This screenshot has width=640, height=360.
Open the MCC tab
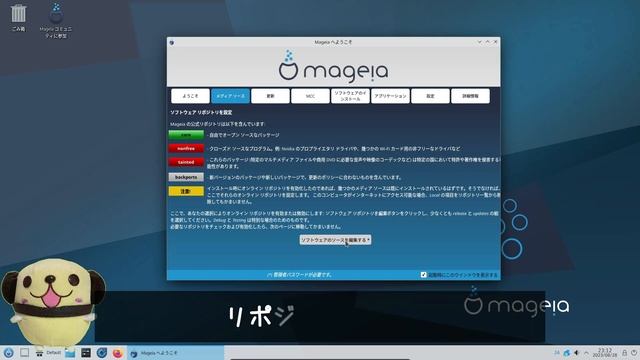click(310, 96)
